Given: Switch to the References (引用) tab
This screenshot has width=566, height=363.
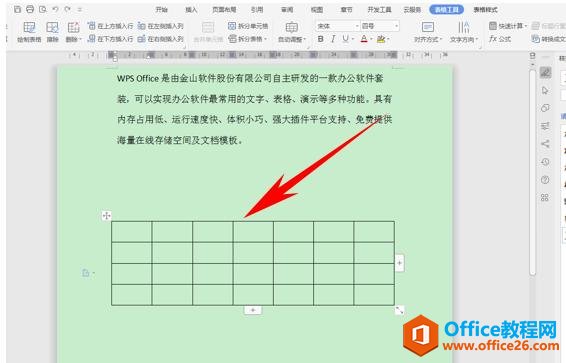Looking at the screenshot, I should tap(257, 10).
